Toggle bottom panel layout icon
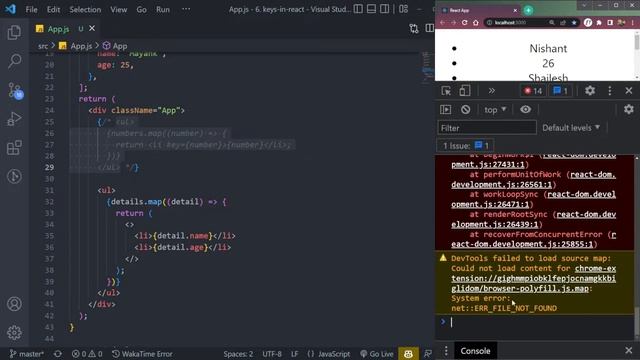 [x=371, y=9]
